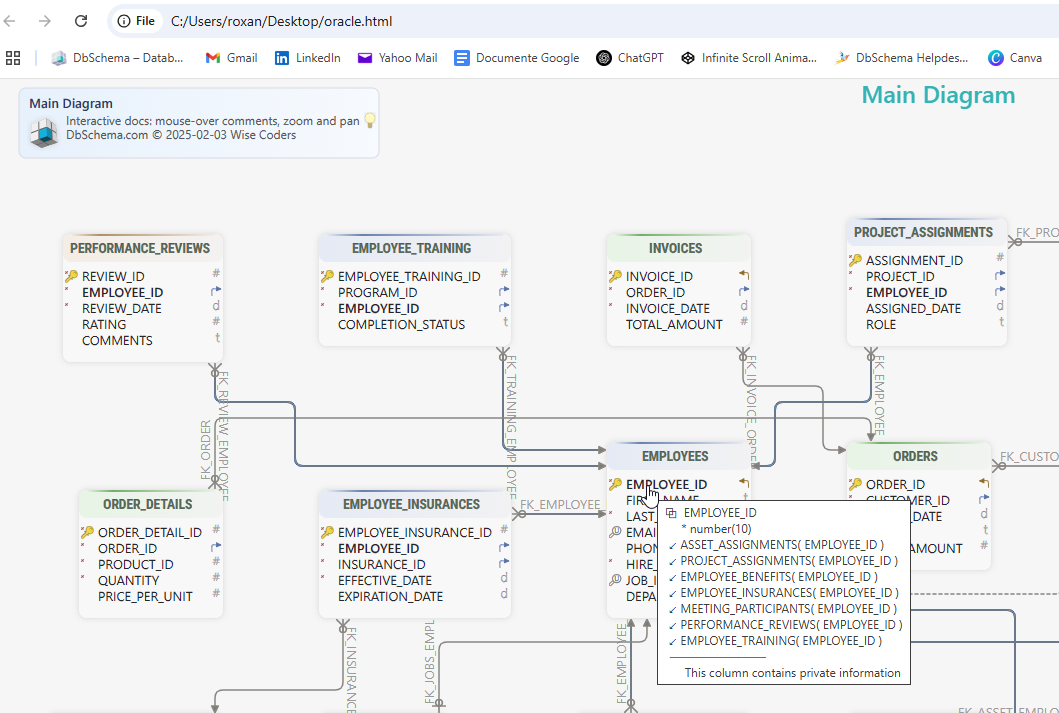The height and width of the screenshot is (713, 1059).
Task: Click referenced-key arrow beside ORDERS ORDER_ID
Action: [x=983, y=483]
